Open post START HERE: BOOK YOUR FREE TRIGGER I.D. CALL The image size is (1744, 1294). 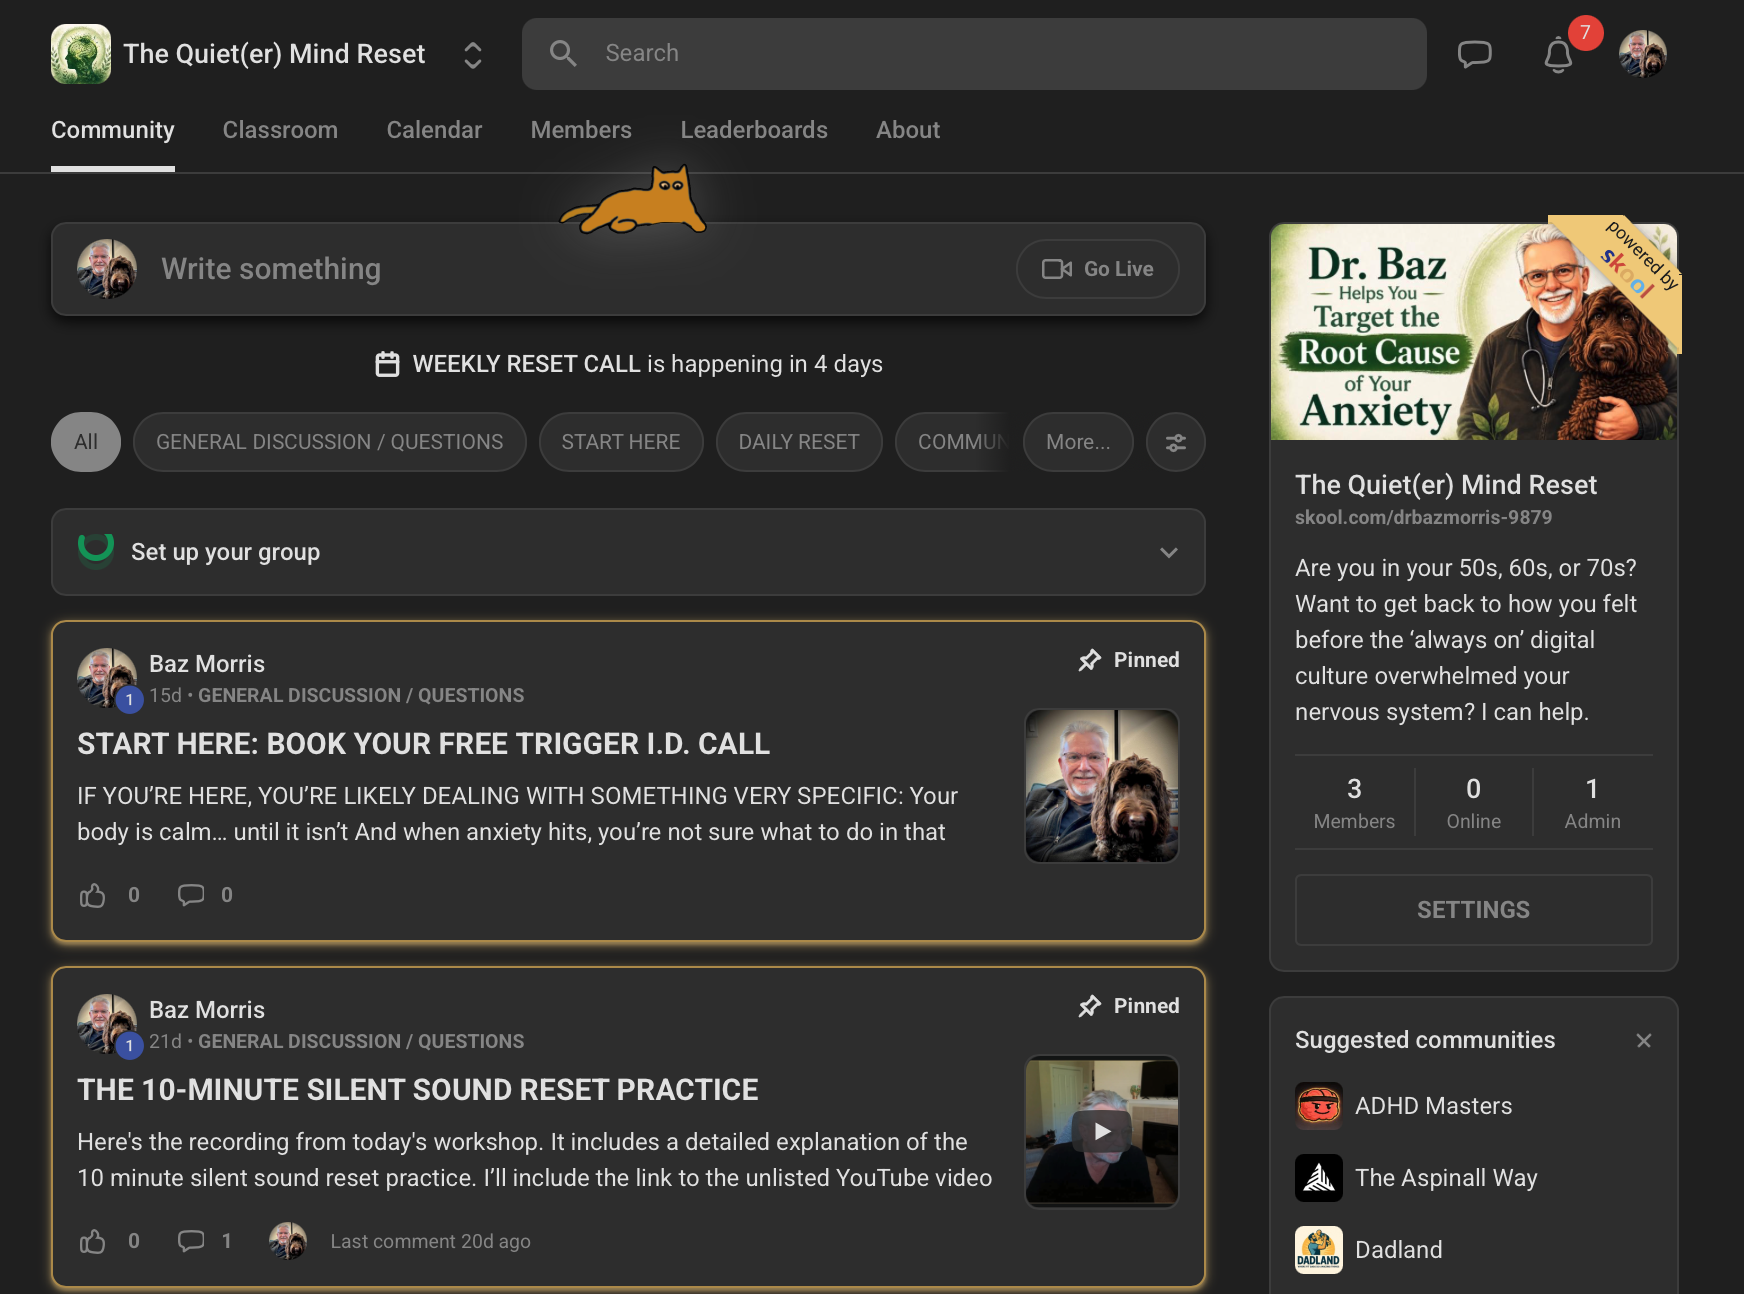(423, 744)
